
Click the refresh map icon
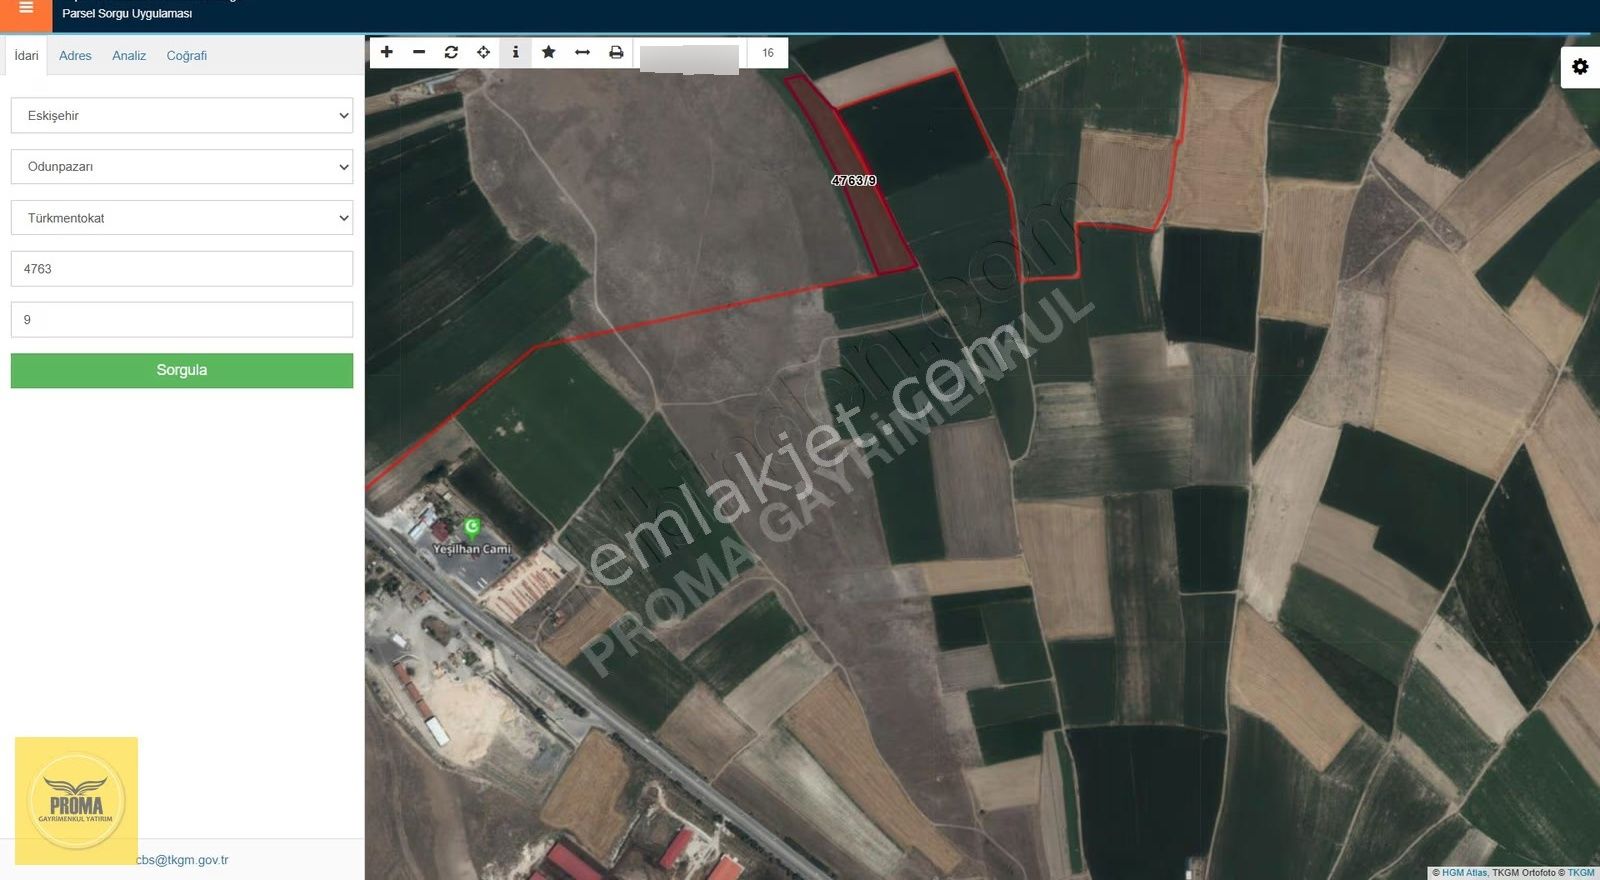[451, 52]
